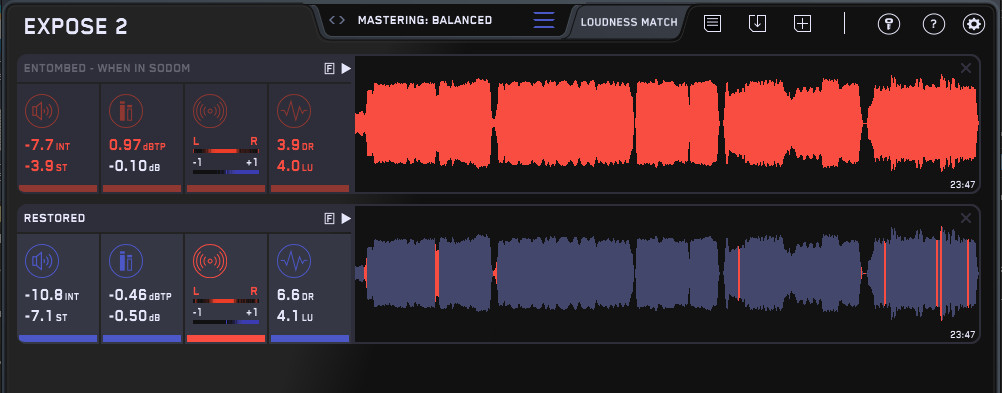Select the -7.7 INT loudness value

click(x=47, y=146)
